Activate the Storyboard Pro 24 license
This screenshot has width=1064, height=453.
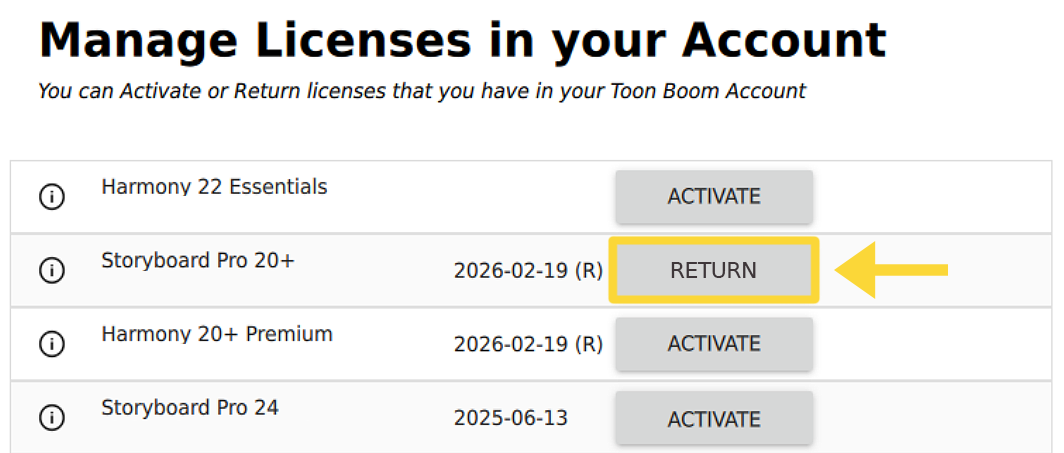click(x=713, y=418)
